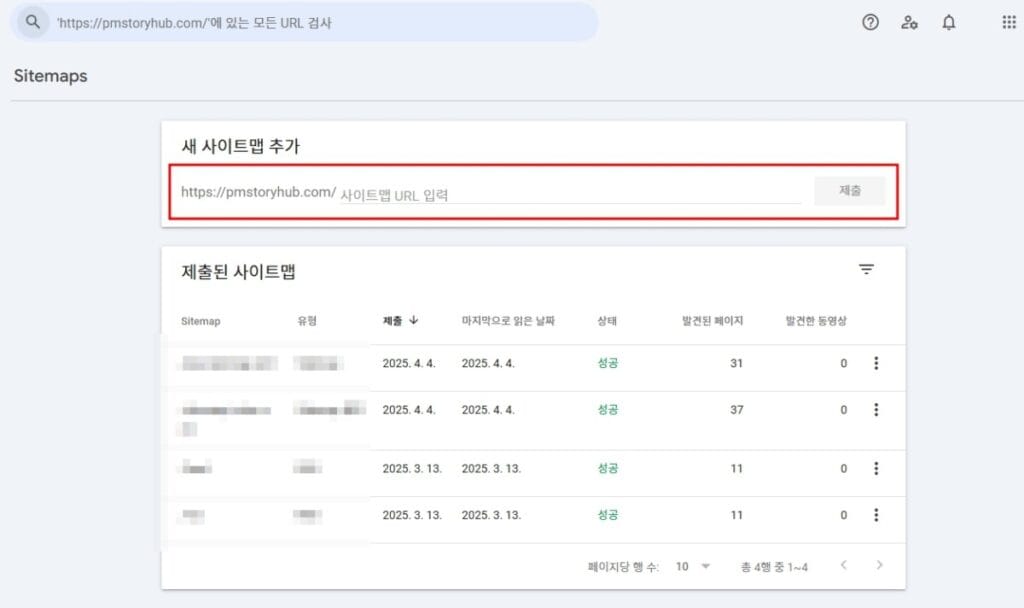
Task: Open the help question mark icon
Action: [x=870, y=22]
